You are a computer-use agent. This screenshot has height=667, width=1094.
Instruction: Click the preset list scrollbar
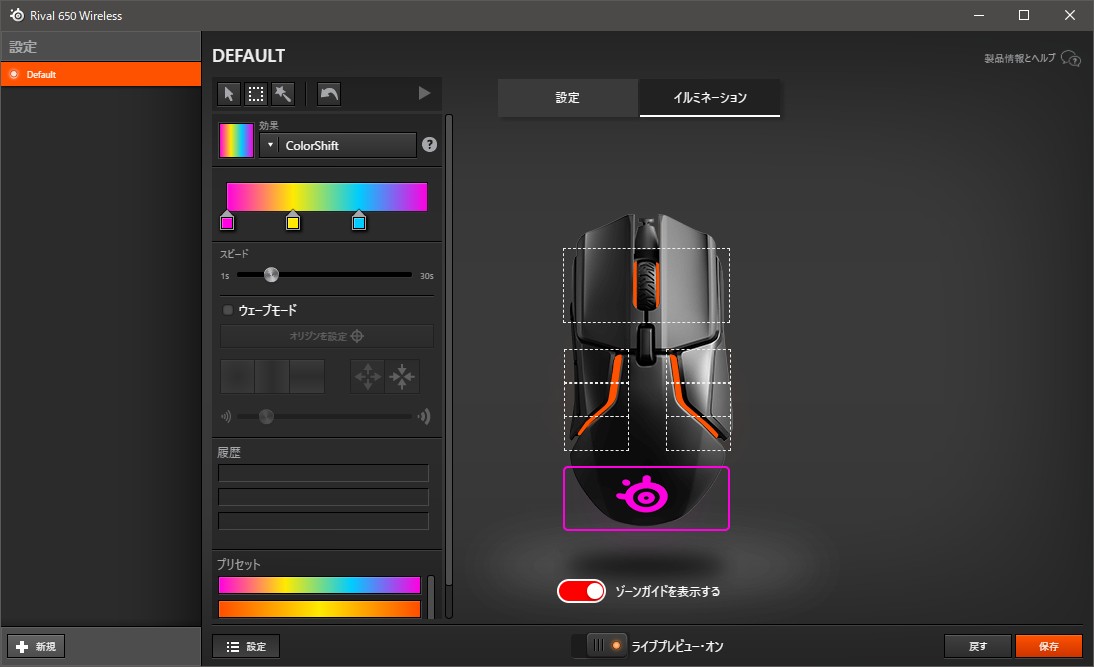click(431, 597)
